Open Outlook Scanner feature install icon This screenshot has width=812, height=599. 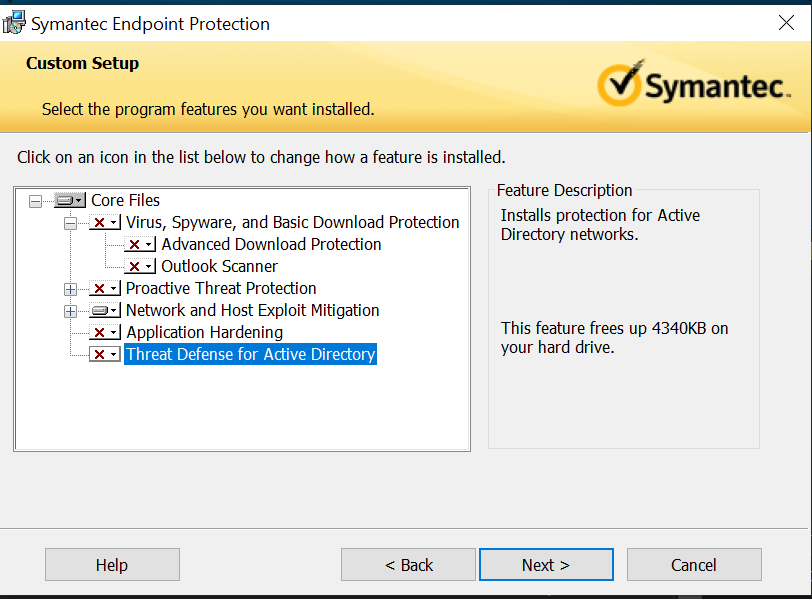(139, 267)
